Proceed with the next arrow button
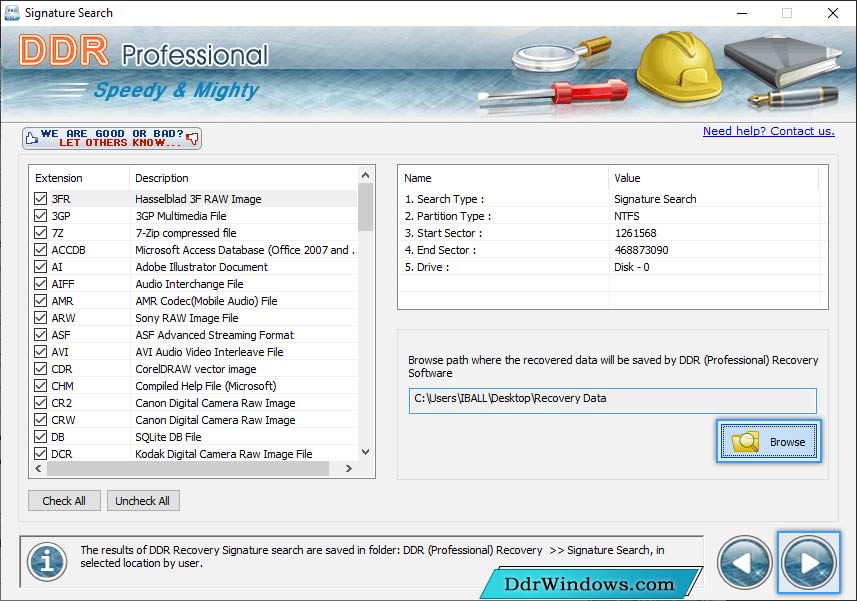The image size is (857, 601). pos(808,562)
